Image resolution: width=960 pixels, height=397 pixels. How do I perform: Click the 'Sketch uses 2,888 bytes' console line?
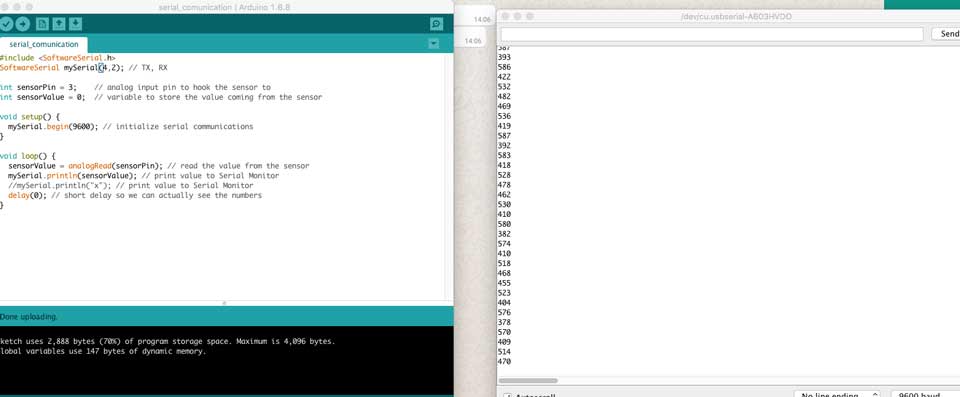click(168, 341)
